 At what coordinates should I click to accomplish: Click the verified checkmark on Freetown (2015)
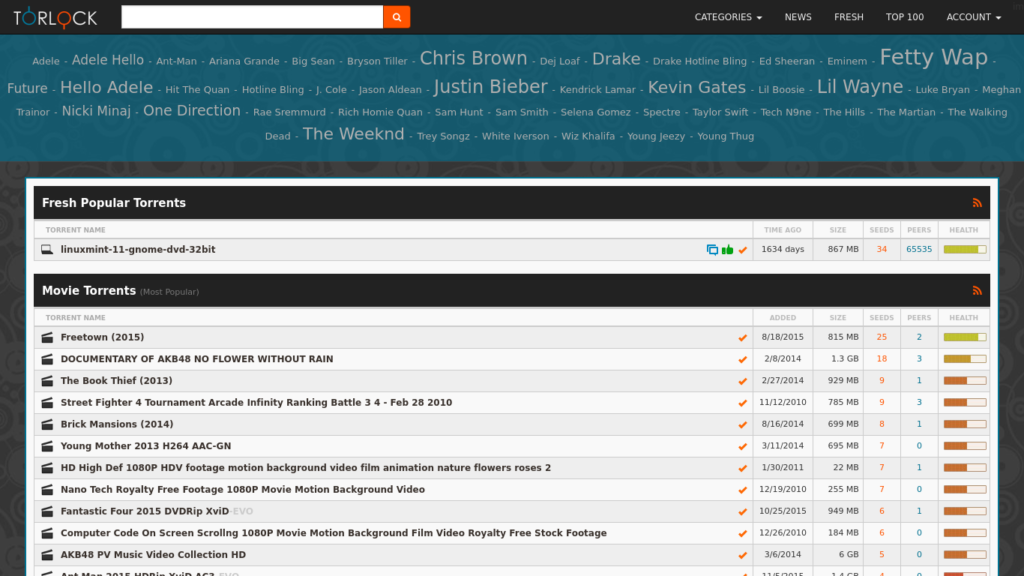pos(742,337)
